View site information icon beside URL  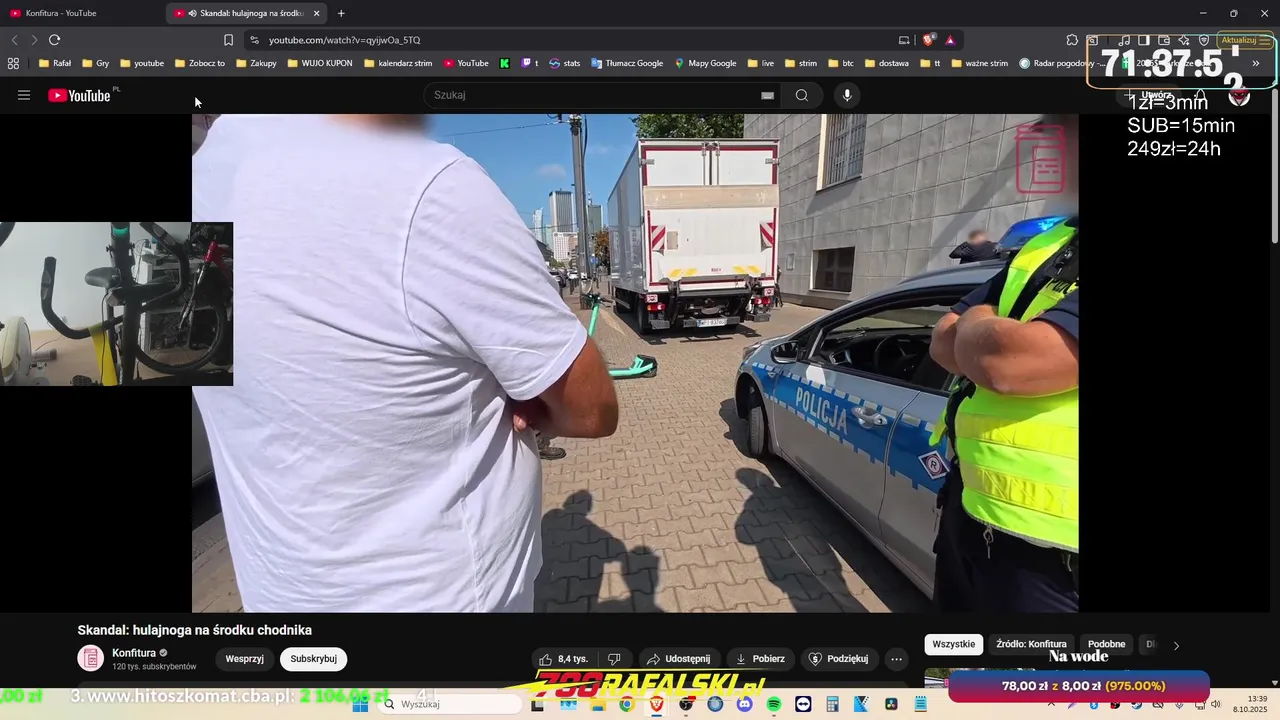pyautogui.click(x=254, y=40)
